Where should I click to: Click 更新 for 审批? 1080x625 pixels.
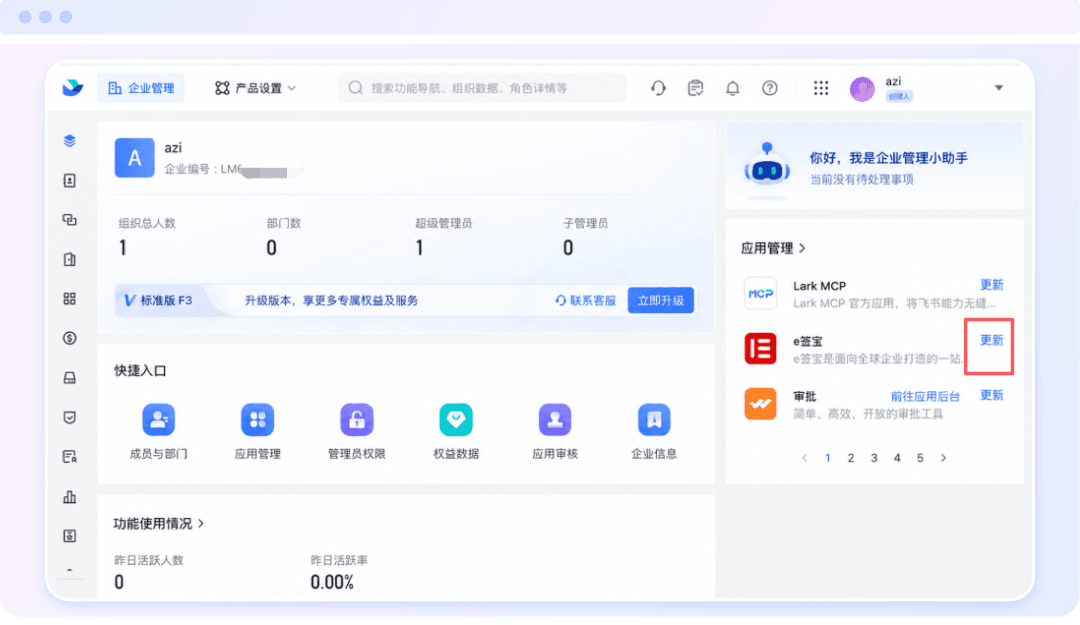coord(992,395)
